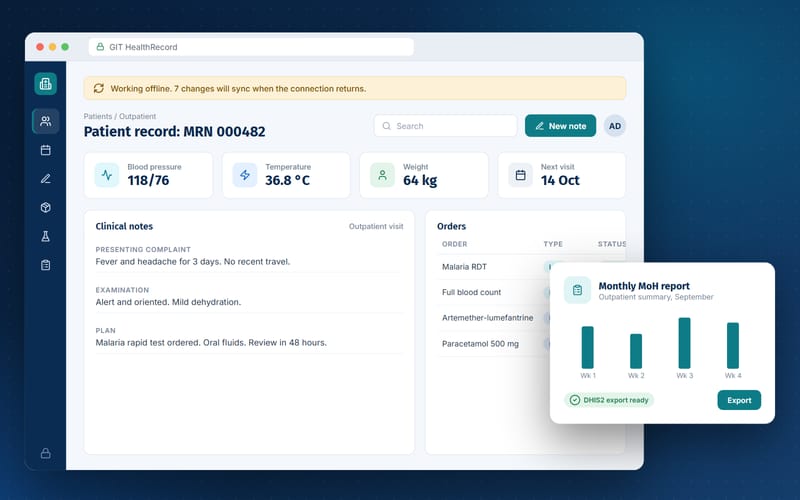The width and height of the screenshot is (800, 500).
Task: Click the Monthly MoH report clipboard icon
Action: coord(577,290)
